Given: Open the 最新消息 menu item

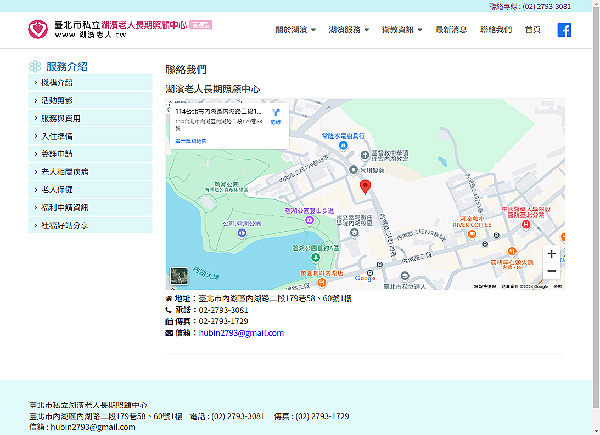Looking at the screenshot, I should (x=451, y=29).
